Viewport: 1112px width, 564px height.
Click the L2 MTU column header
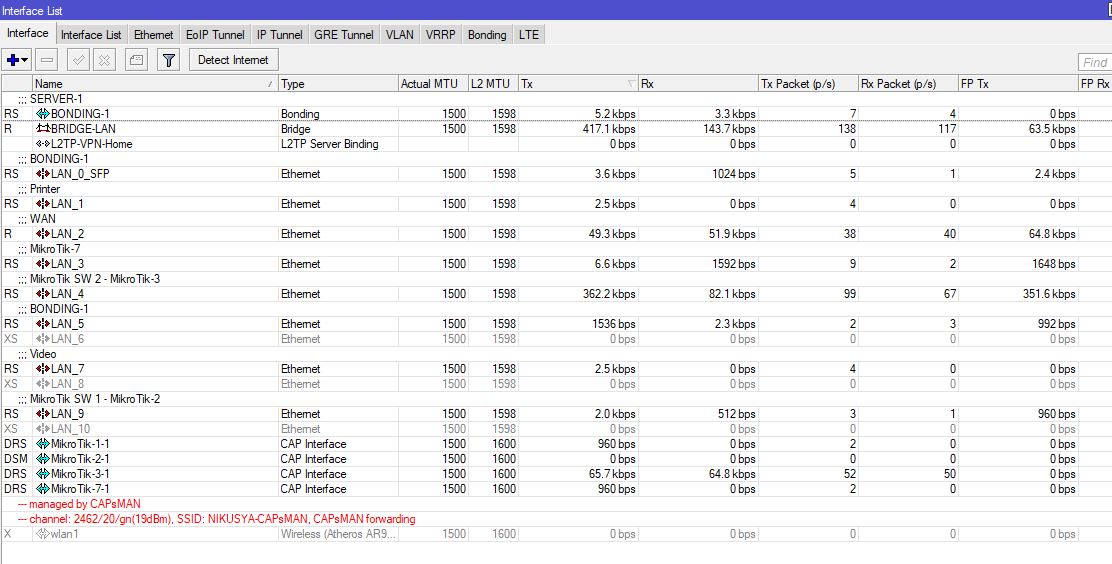click(x=493, y=84)
